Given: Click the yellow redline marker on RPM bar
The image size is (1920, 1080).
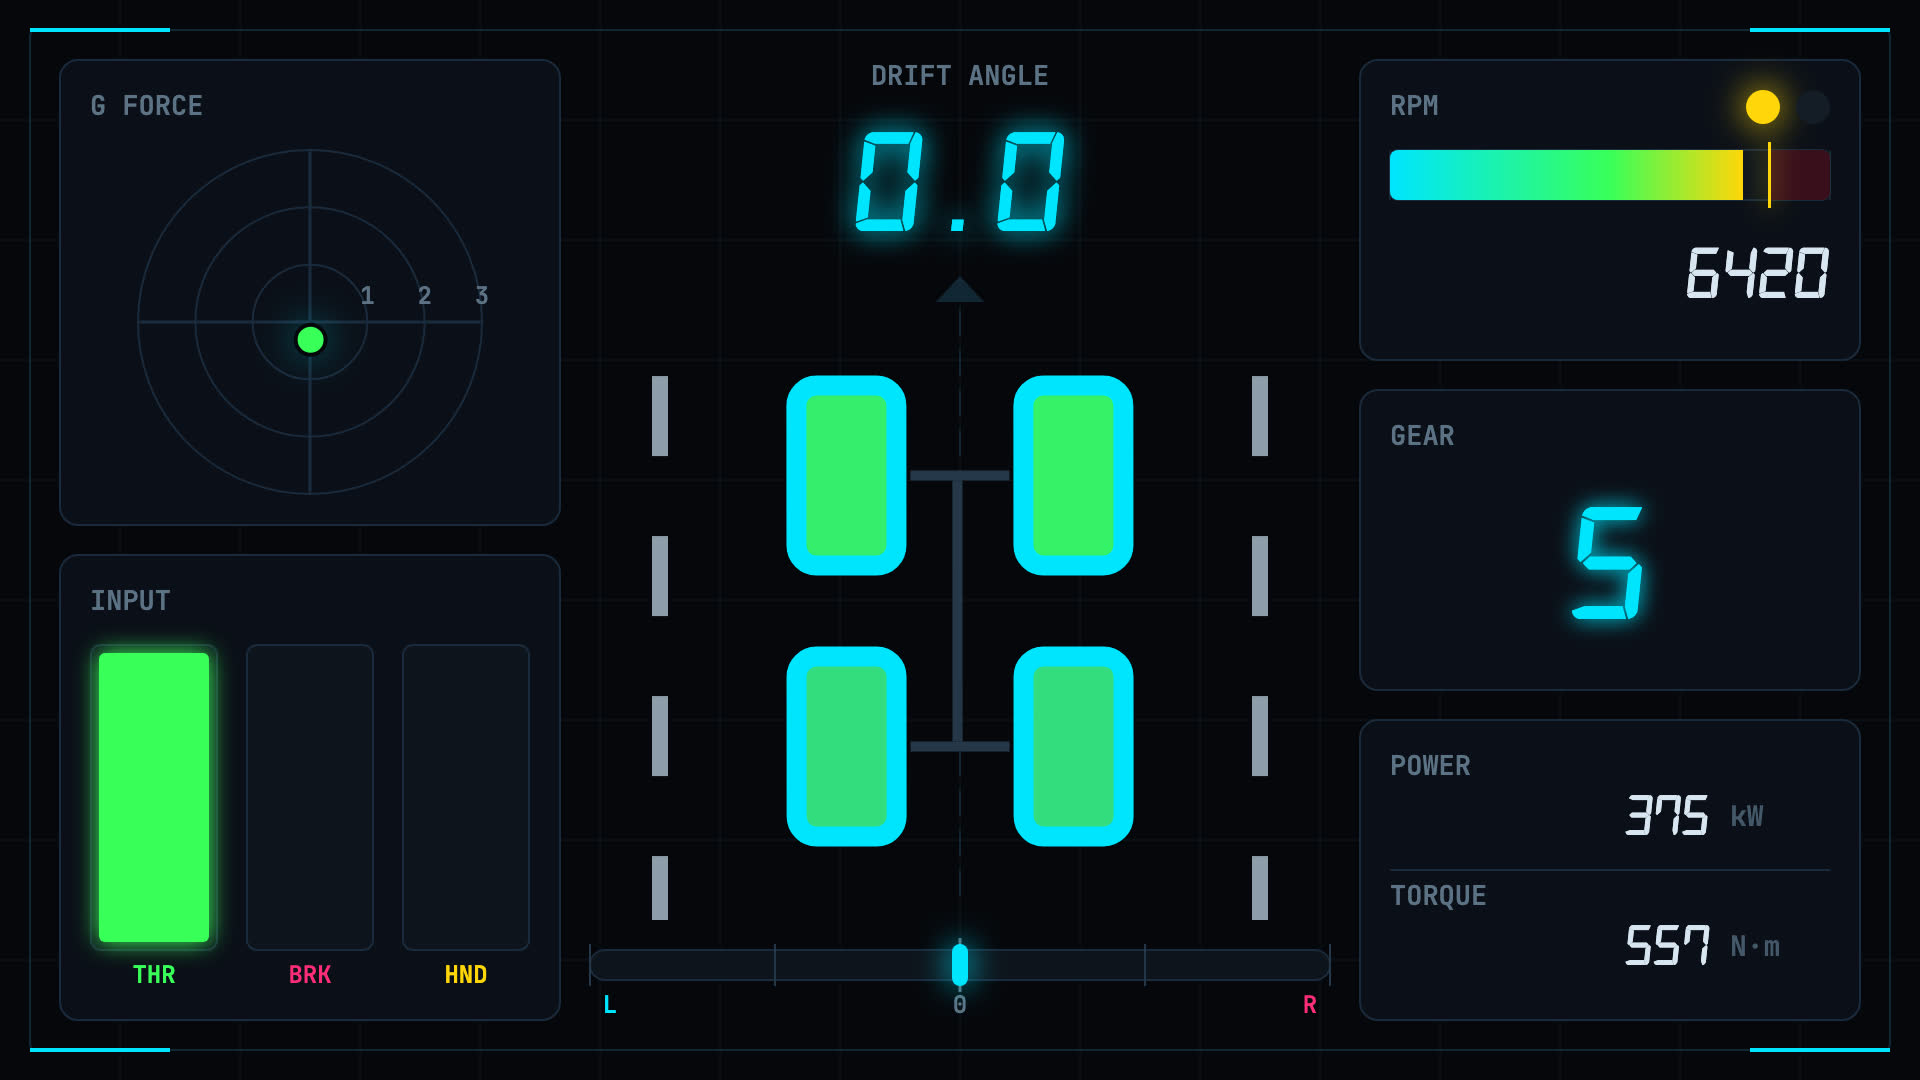Looking at the screenshot, I should tap(1769, 175).
